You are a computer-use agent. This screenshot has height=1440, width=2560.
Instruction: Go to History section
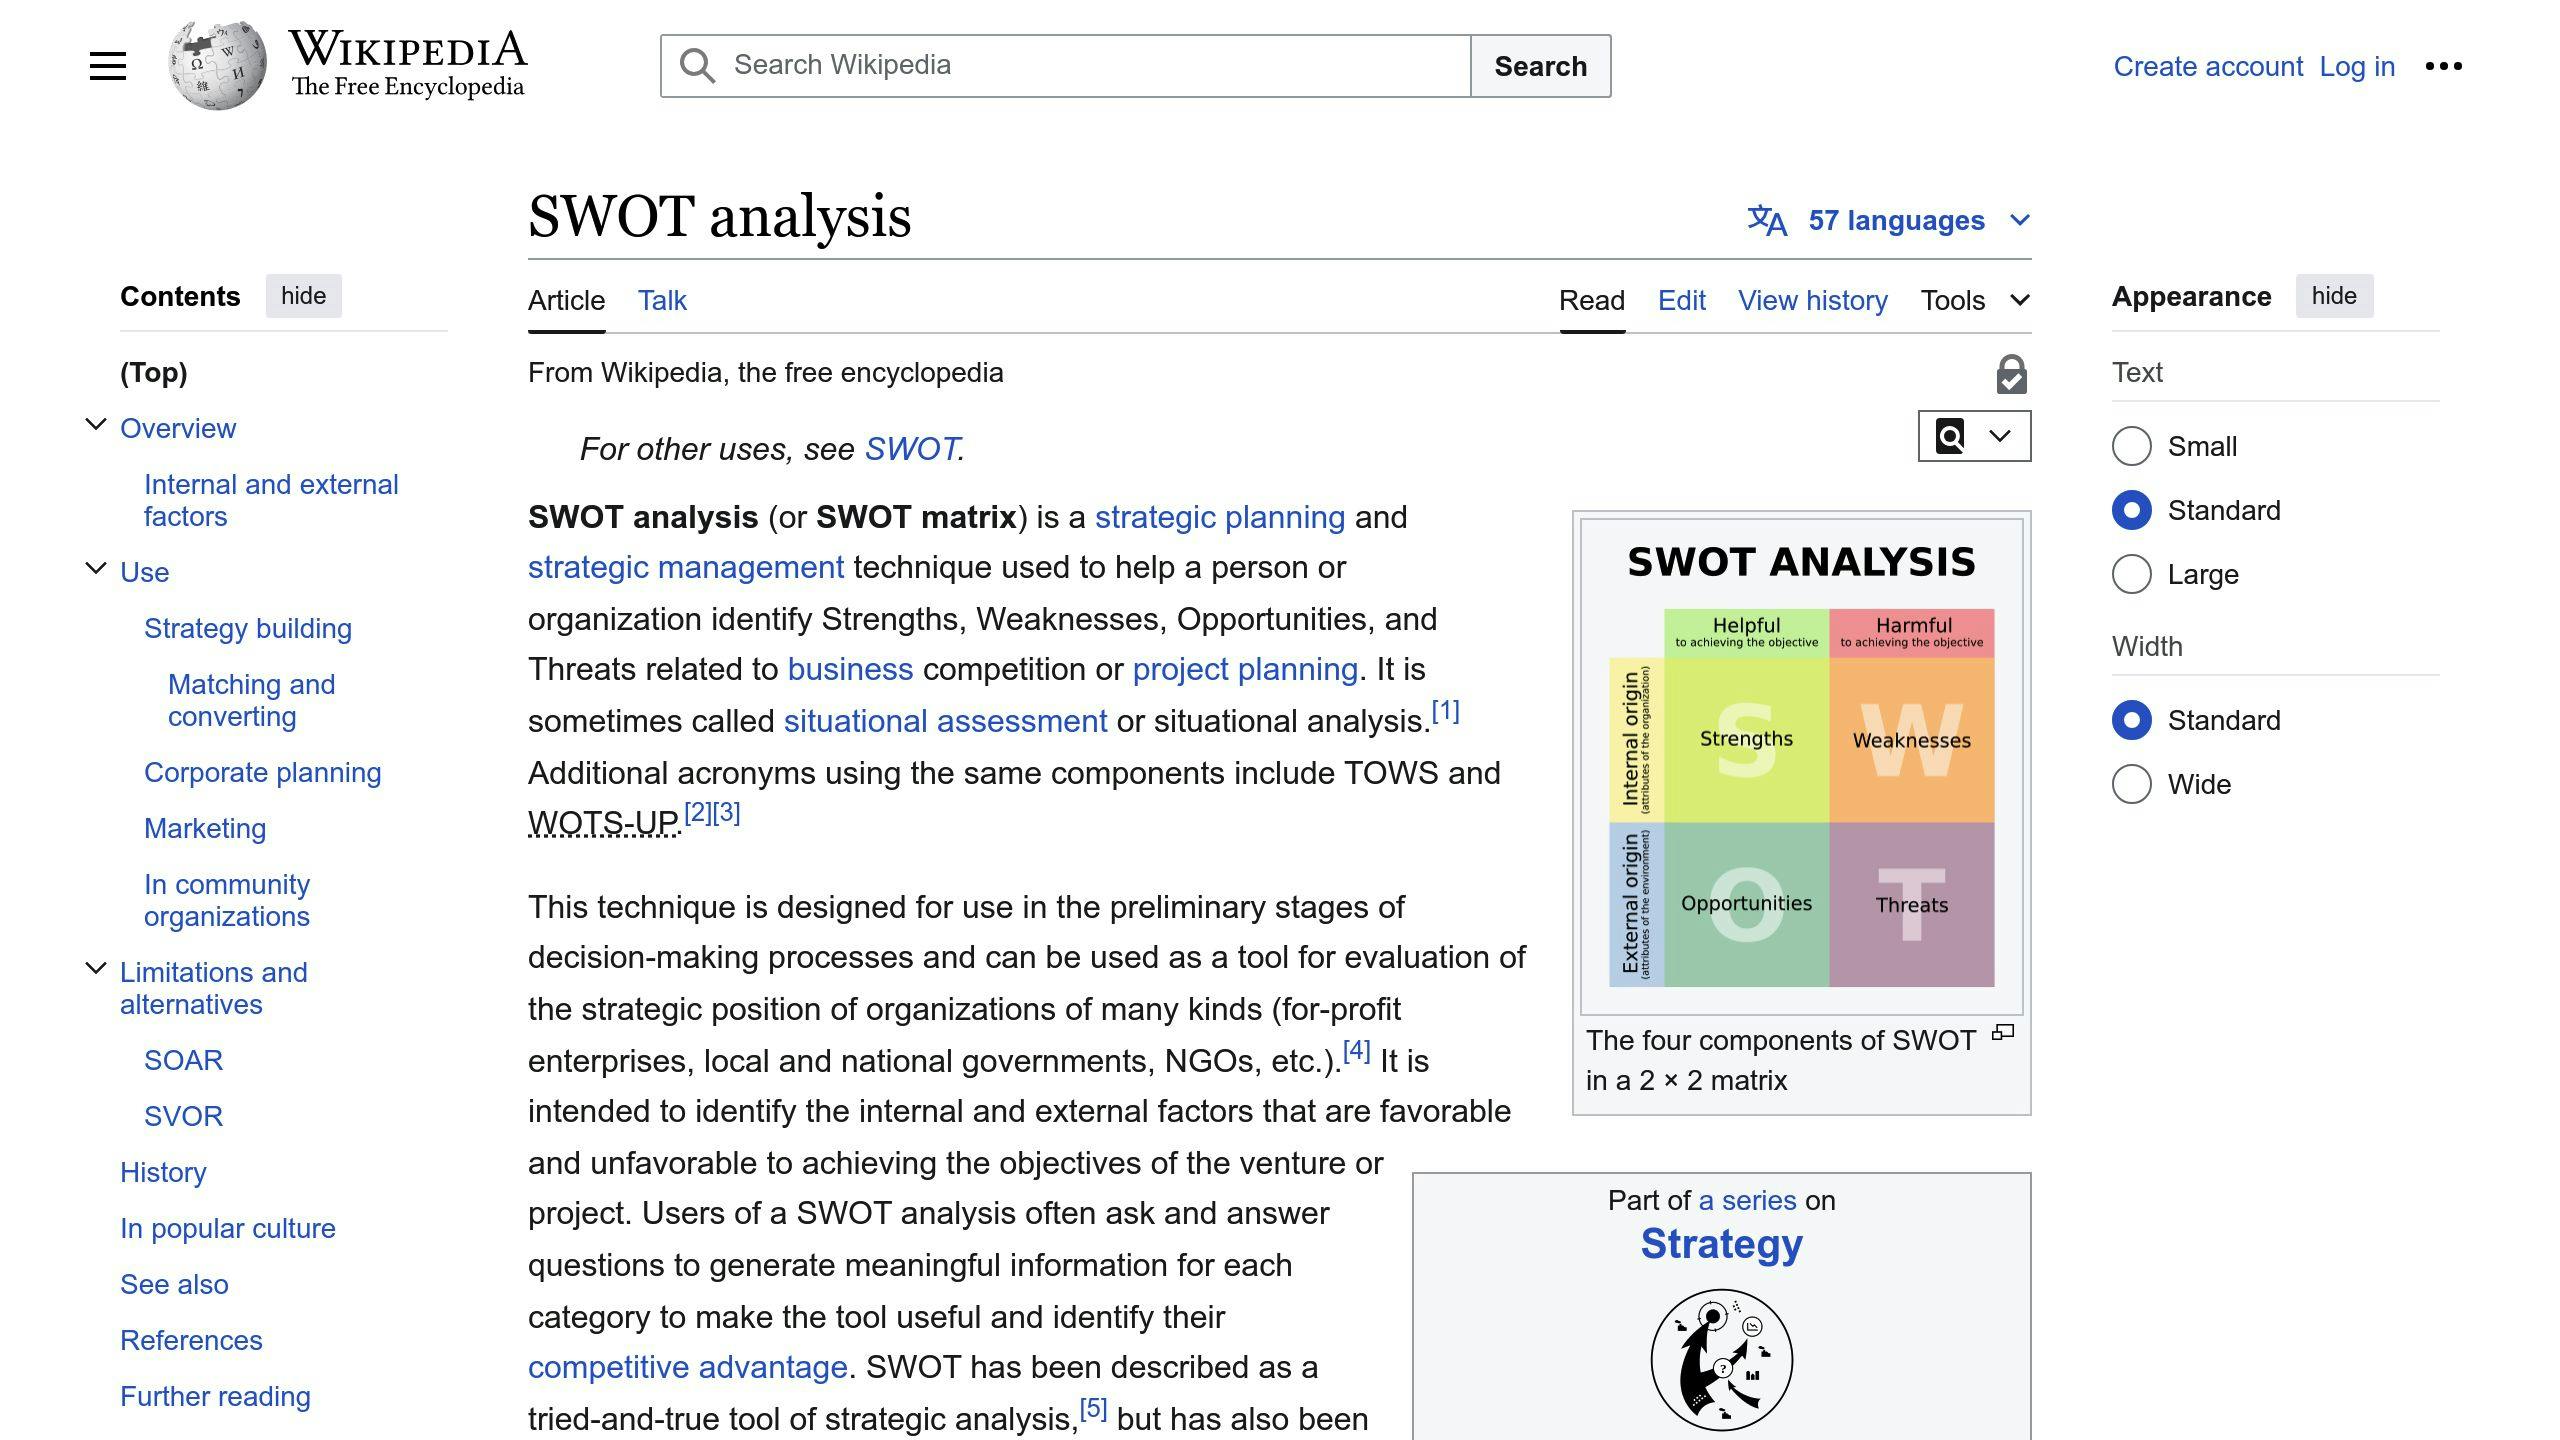click(x=163, y=1172)
